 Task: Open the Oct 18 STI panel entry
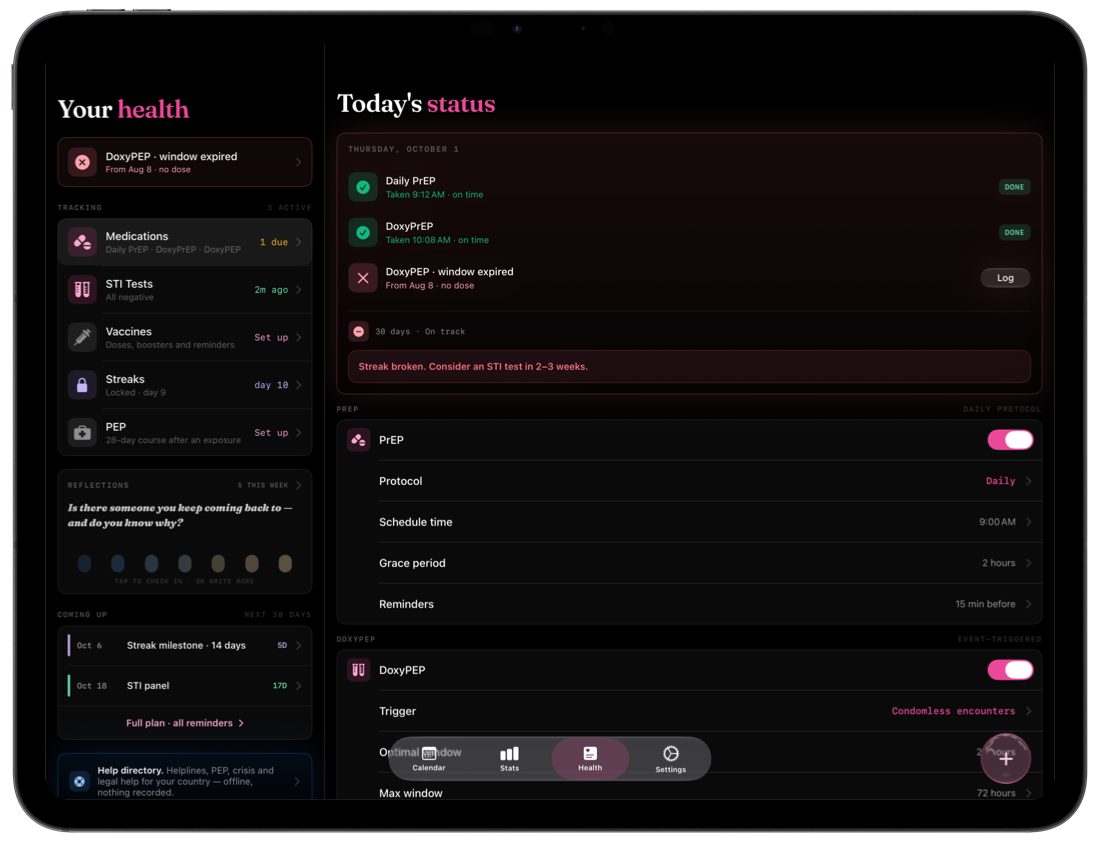[x=185, y=686]
